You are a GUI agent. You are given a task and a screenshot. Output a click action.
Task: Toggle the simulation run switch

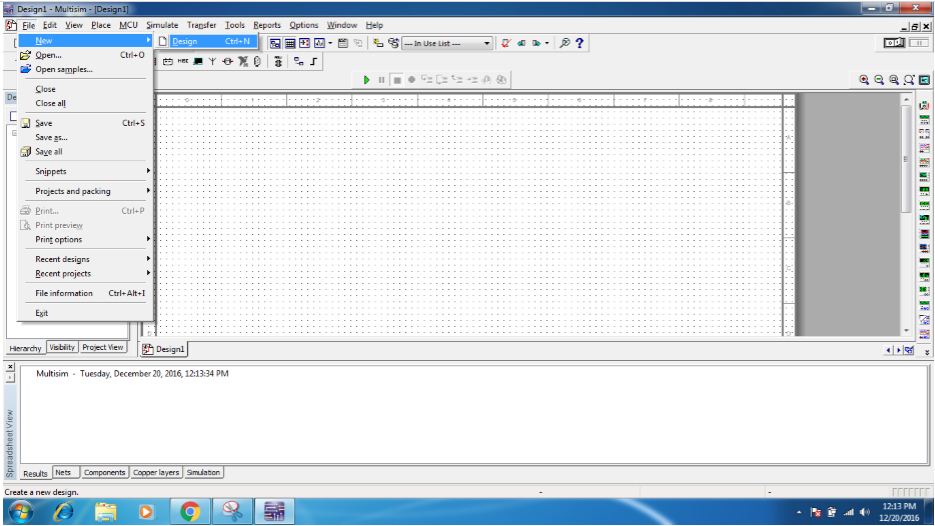[x=894, y=43]
